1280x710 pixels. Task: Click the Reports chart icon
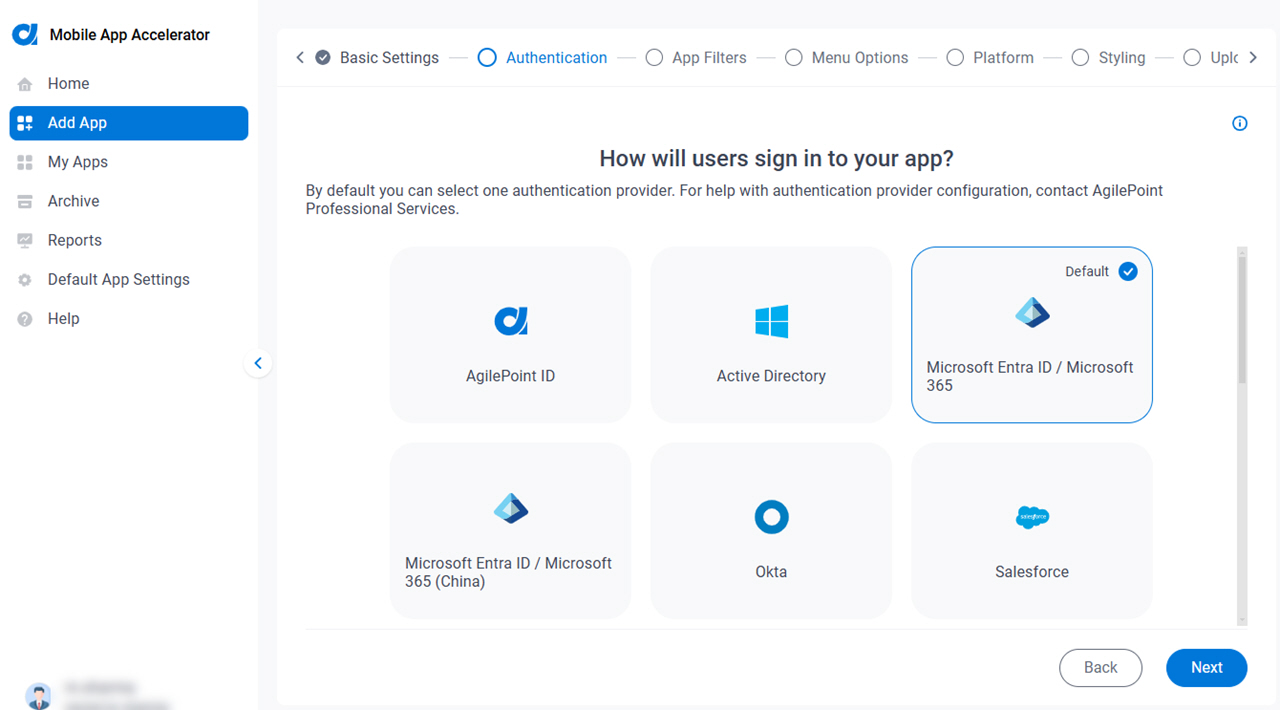(25, 240)
